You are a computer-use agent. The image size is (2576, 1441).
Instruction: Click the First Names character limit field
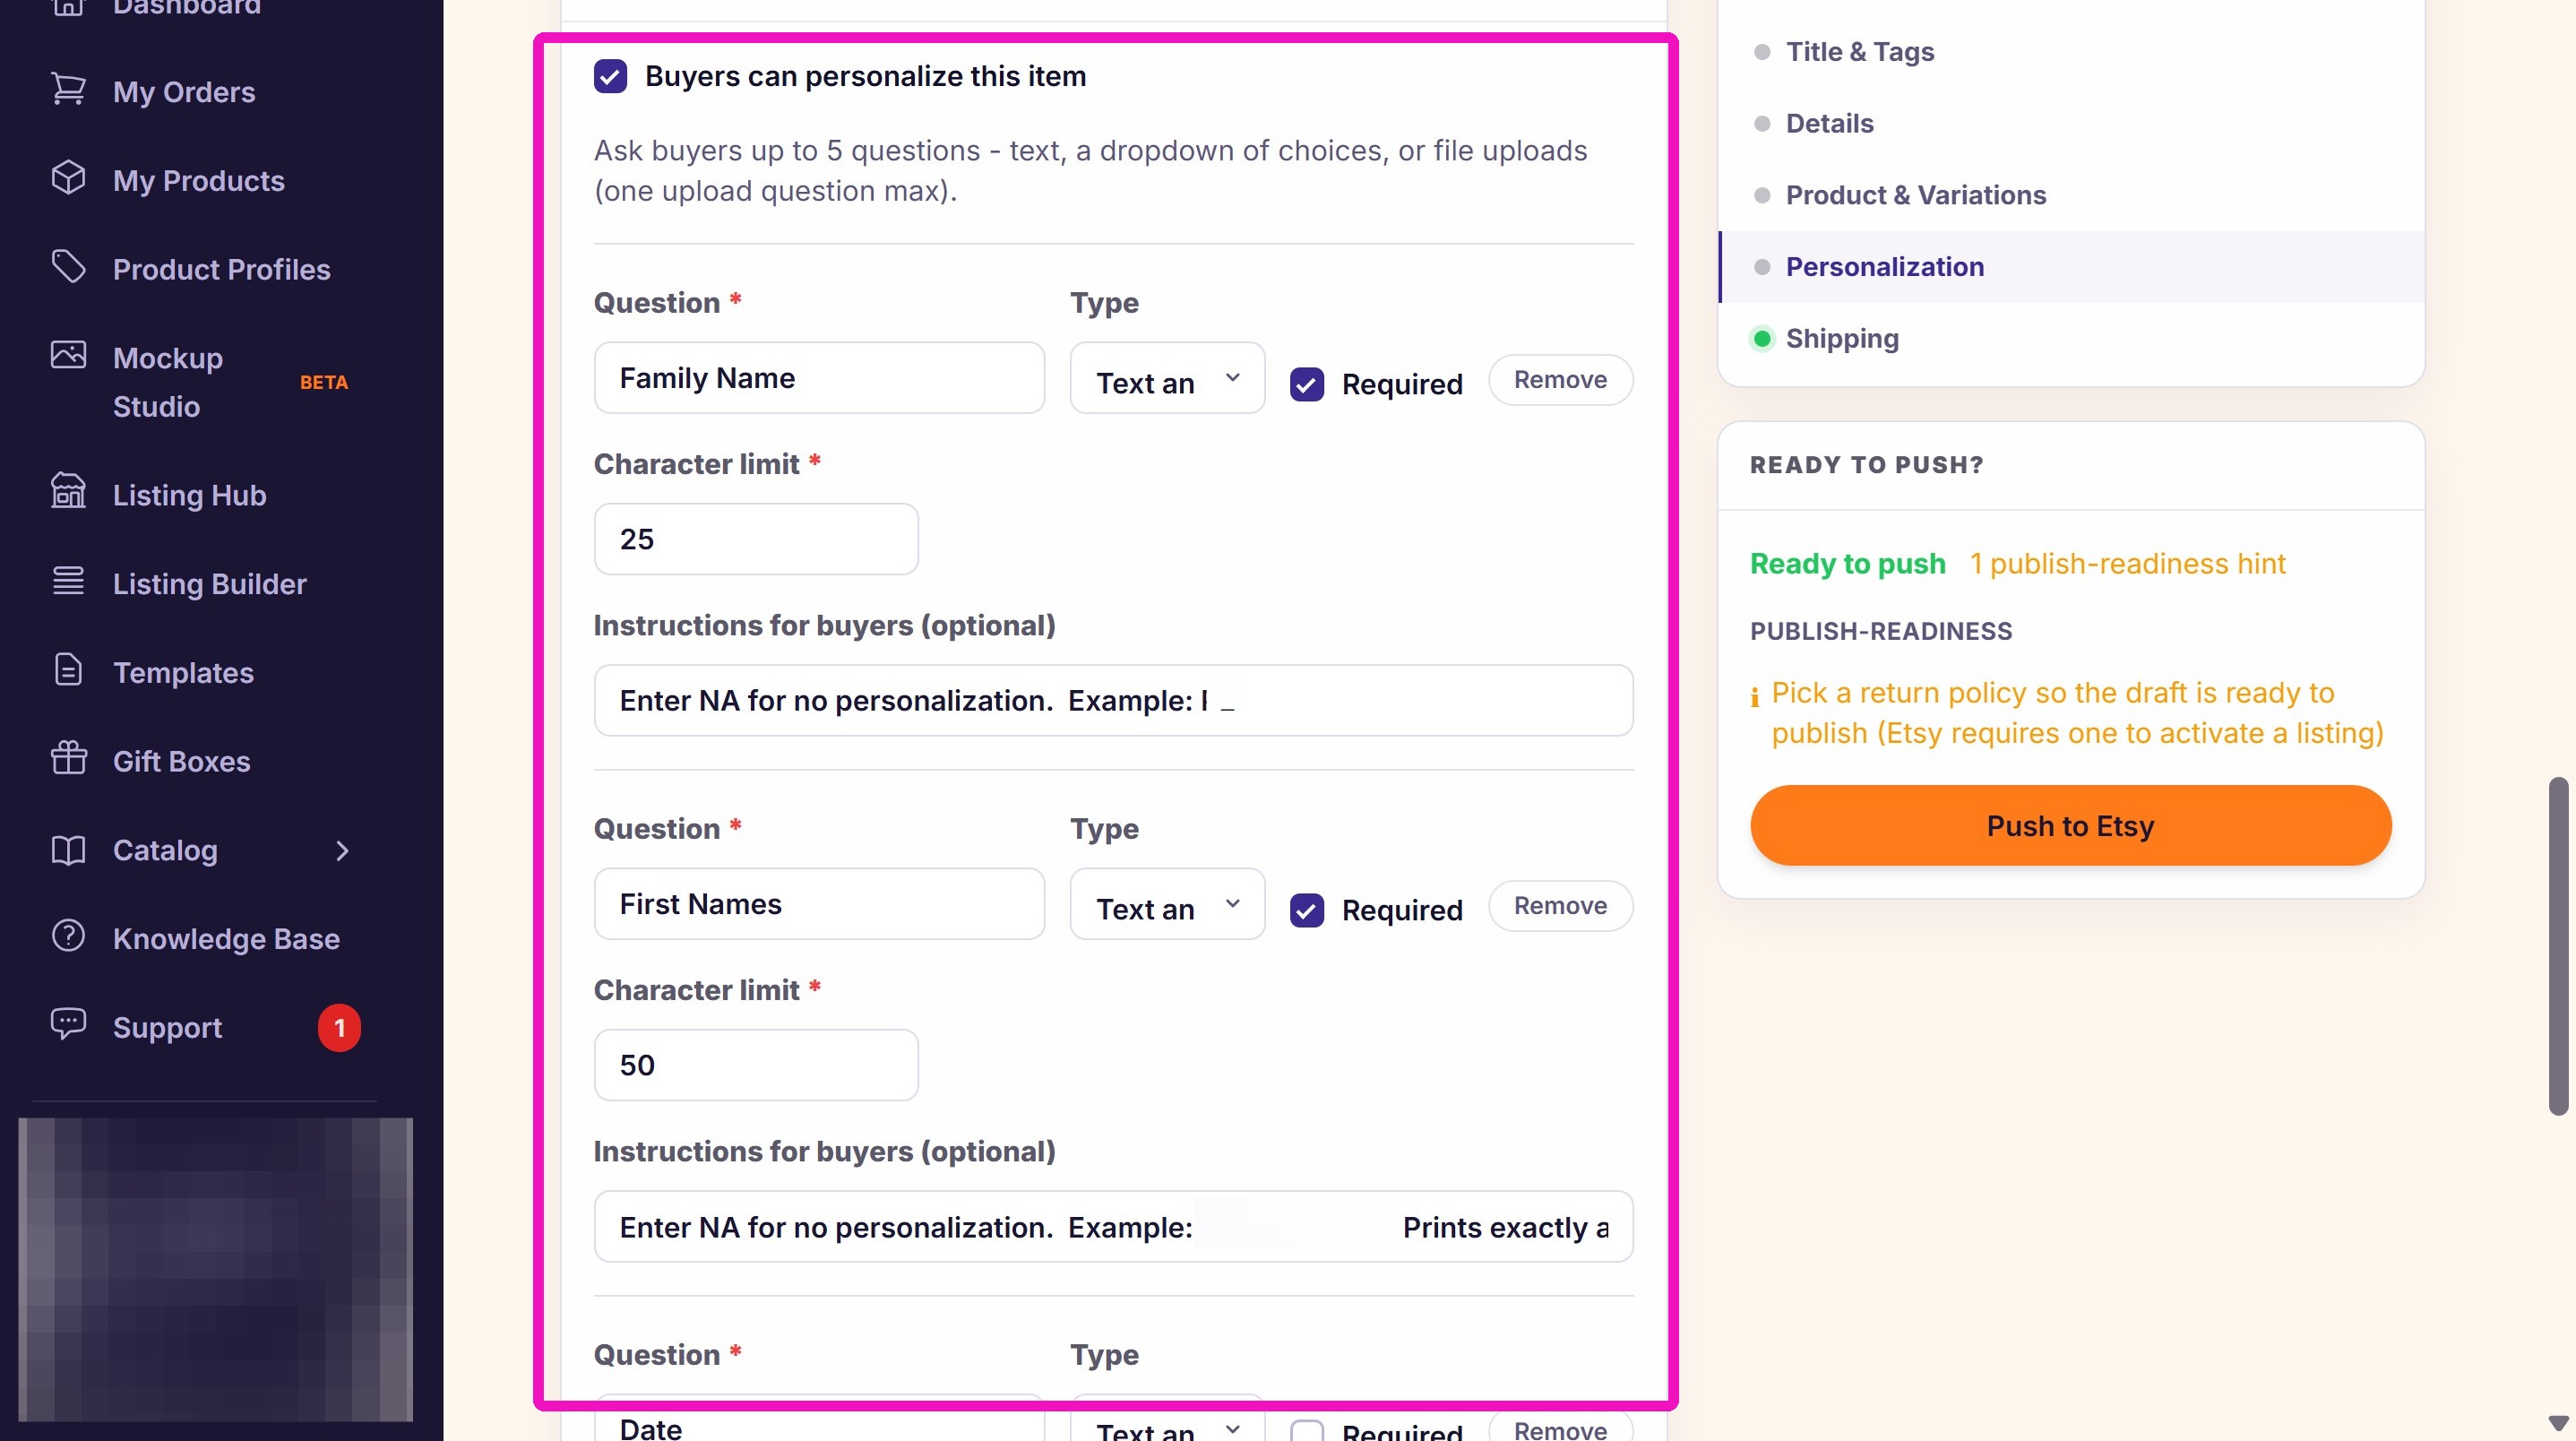pos(756,1066)
